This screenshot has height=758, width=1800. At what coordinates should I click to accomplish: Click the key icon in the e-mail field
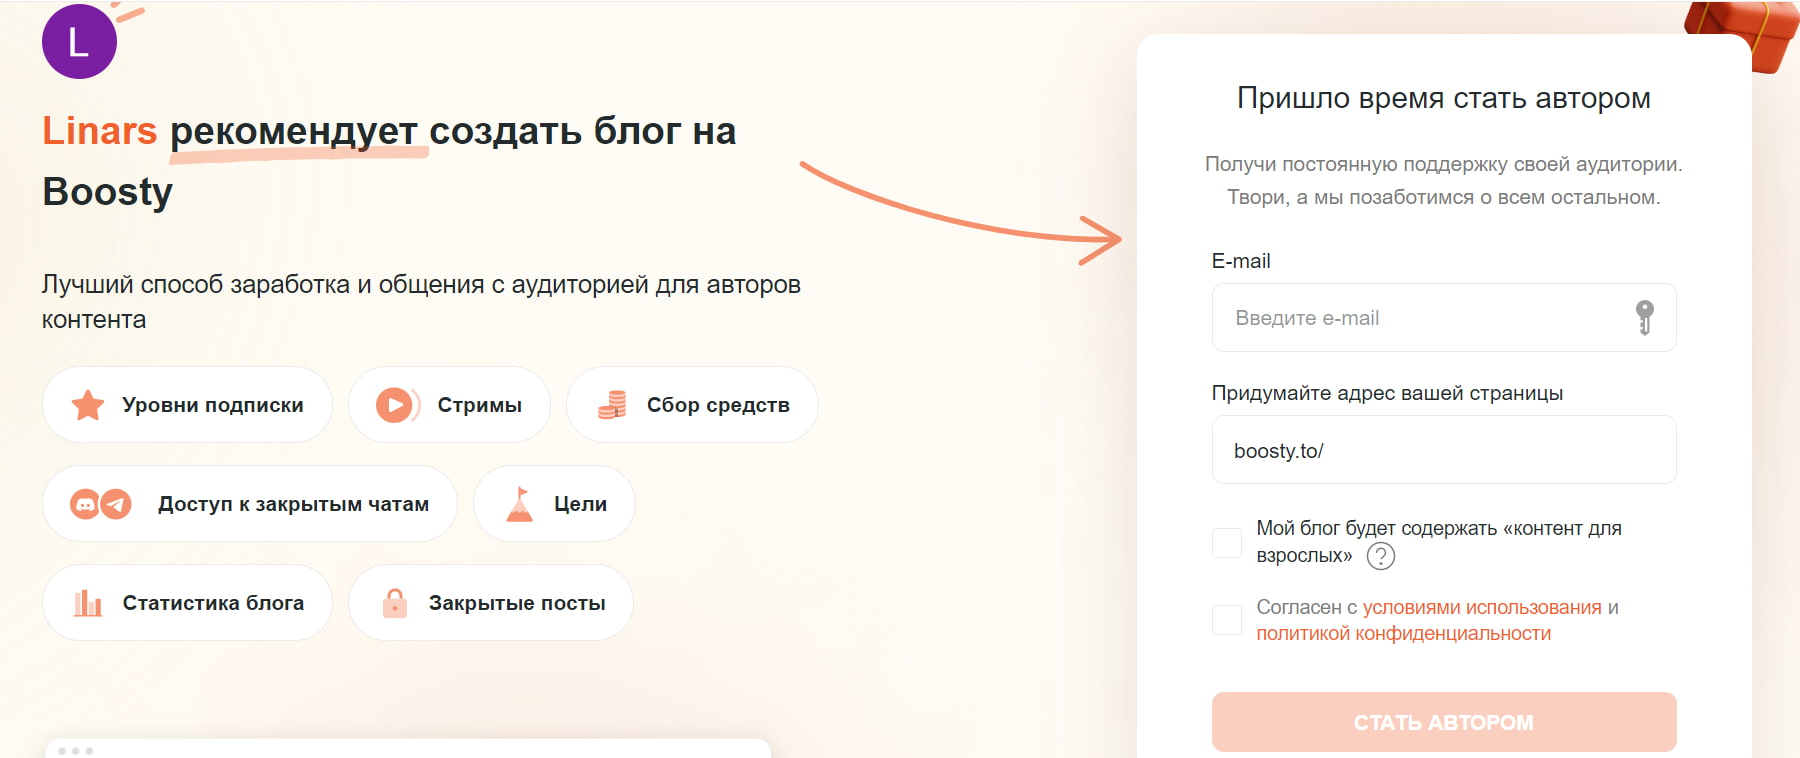(1644, 317)
